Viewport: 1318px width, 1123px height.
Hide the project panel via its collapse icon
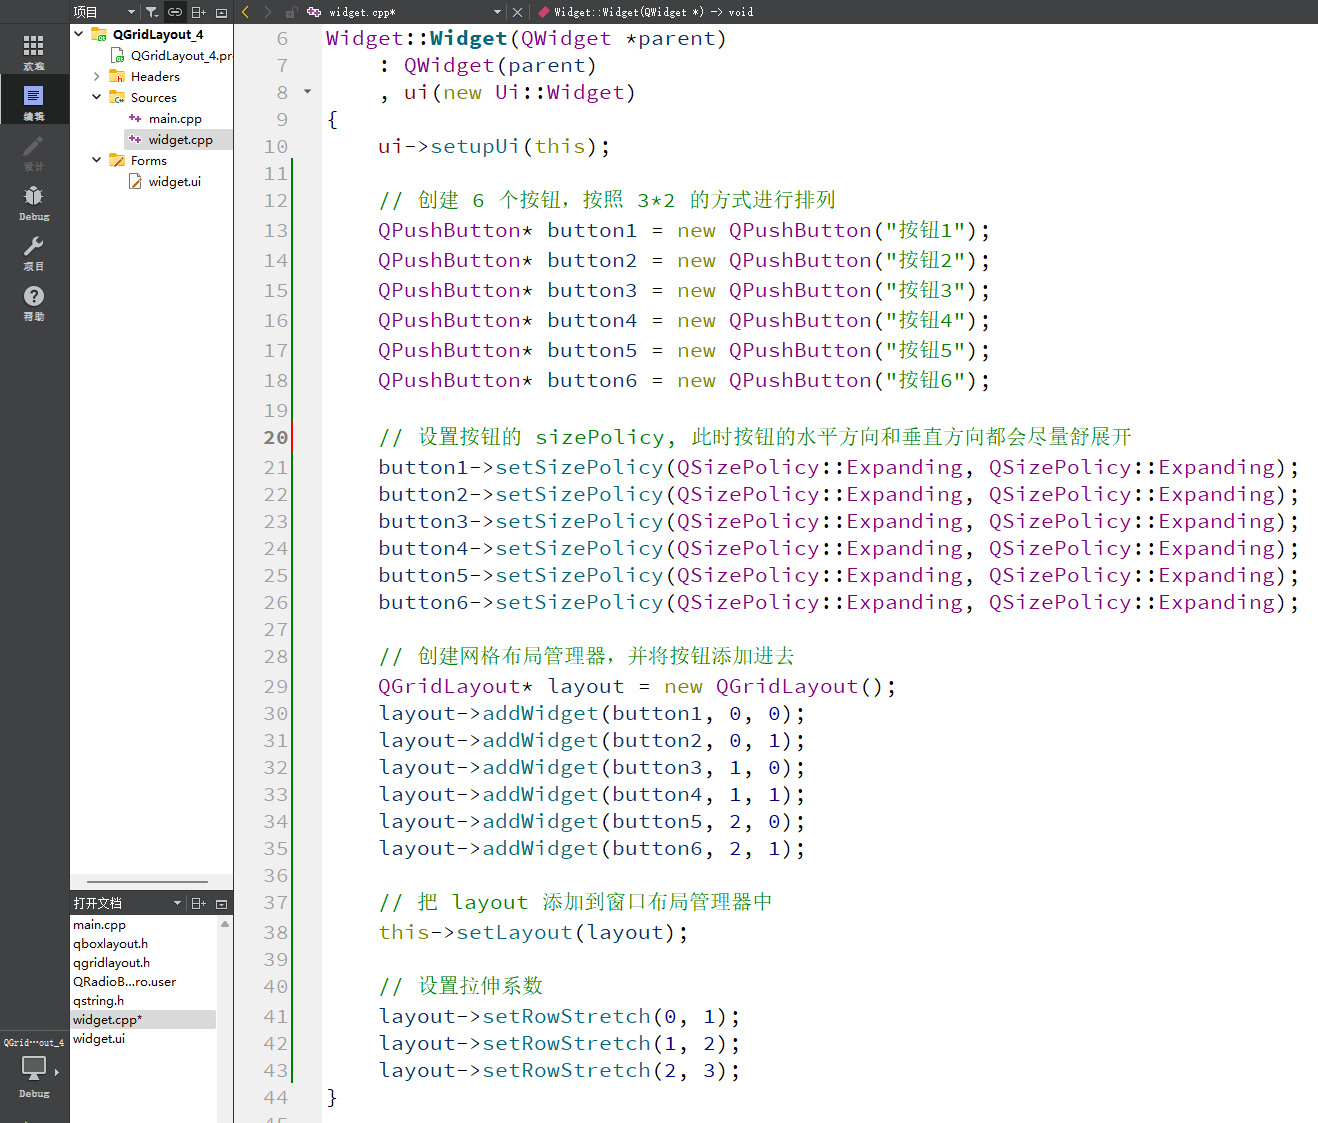[221, 12]
